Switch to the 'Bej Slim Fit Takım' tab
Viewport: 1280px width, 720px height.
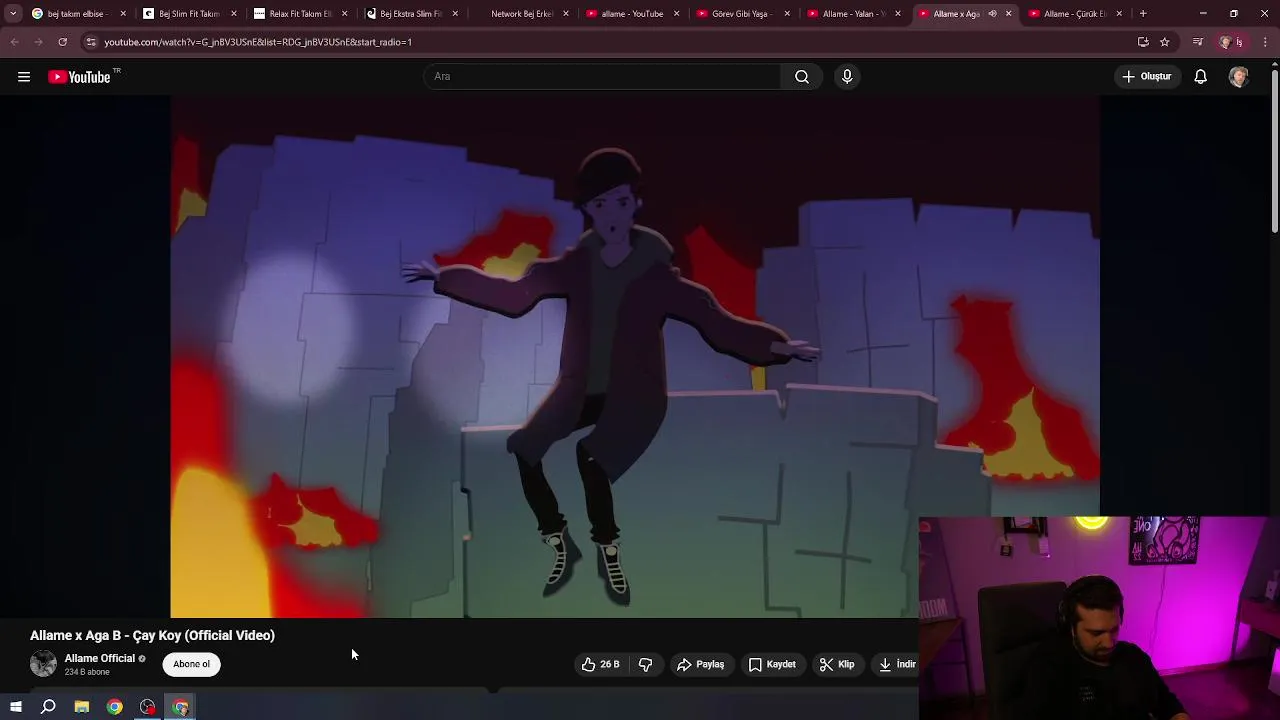188,14
